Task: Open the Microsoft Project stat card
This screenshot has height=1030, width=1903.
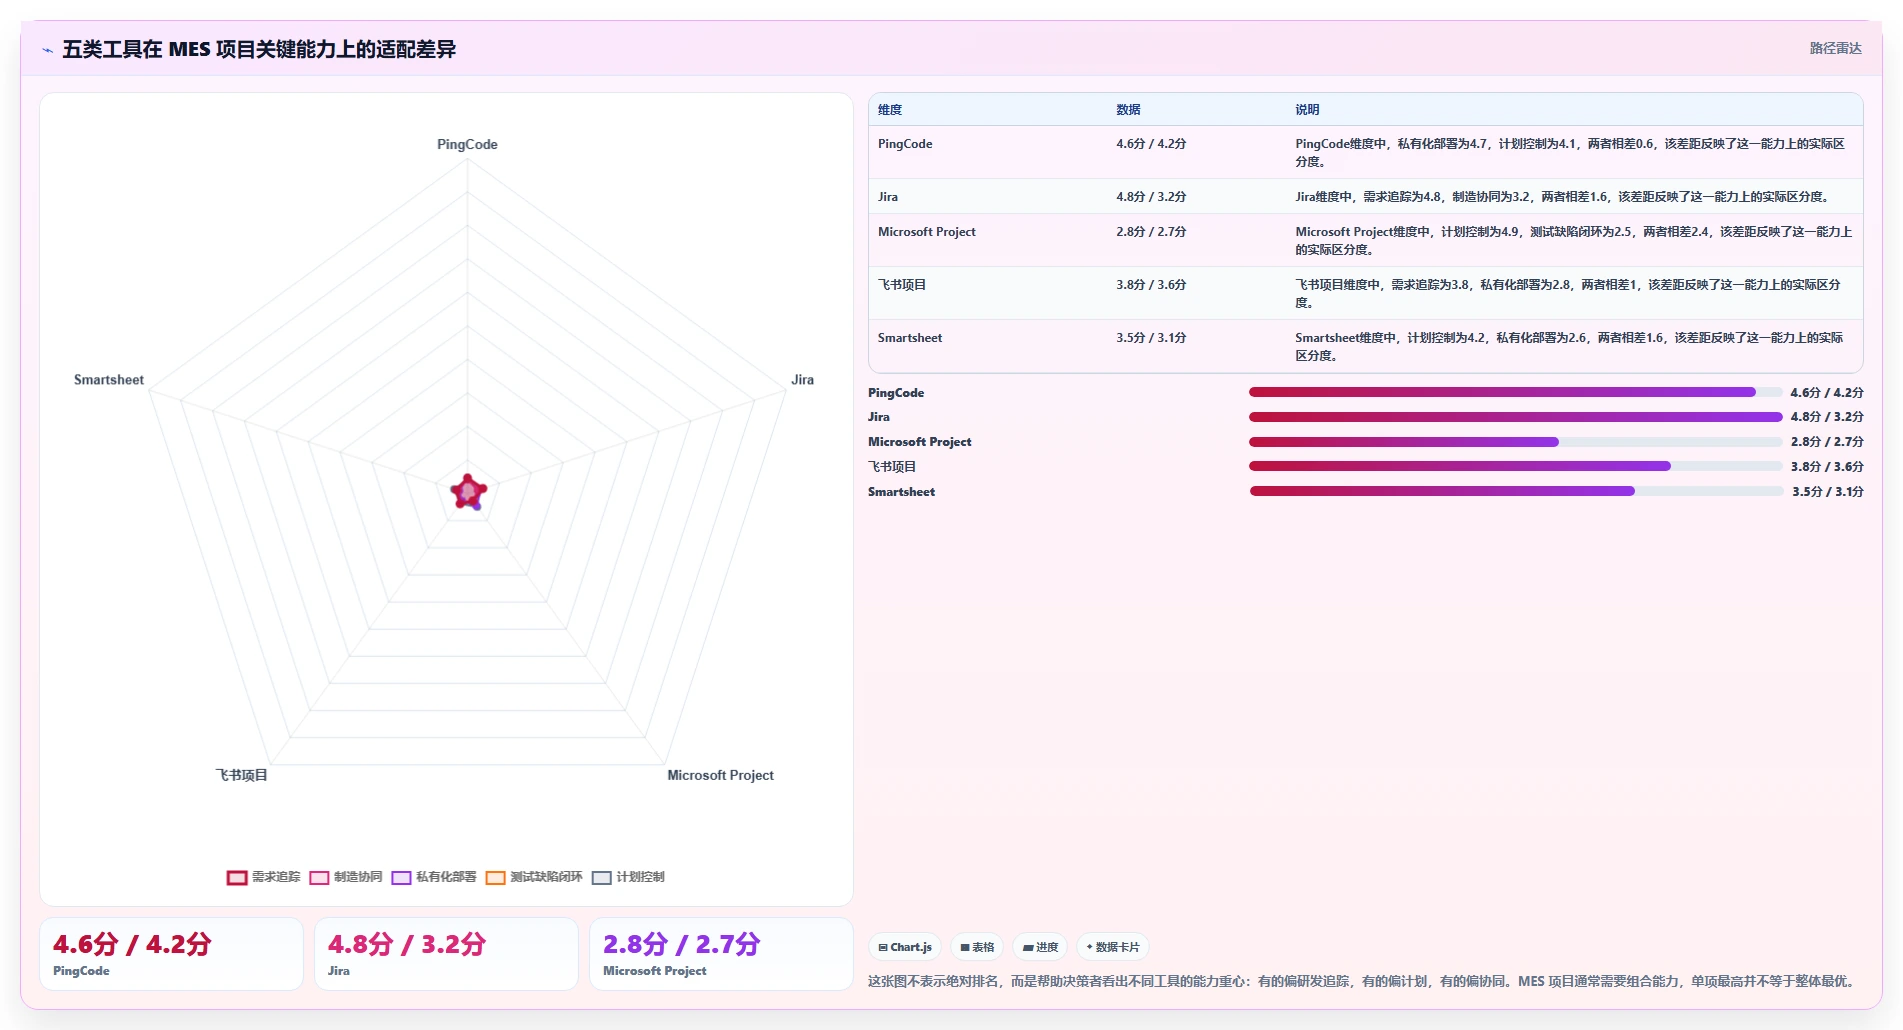Action: (721, 954)
